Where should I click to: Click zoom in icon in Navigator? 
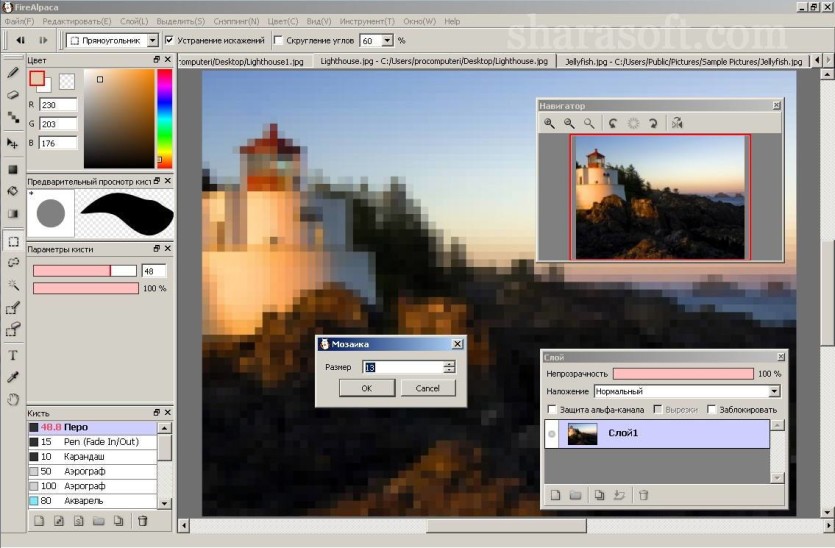(549, 124)
